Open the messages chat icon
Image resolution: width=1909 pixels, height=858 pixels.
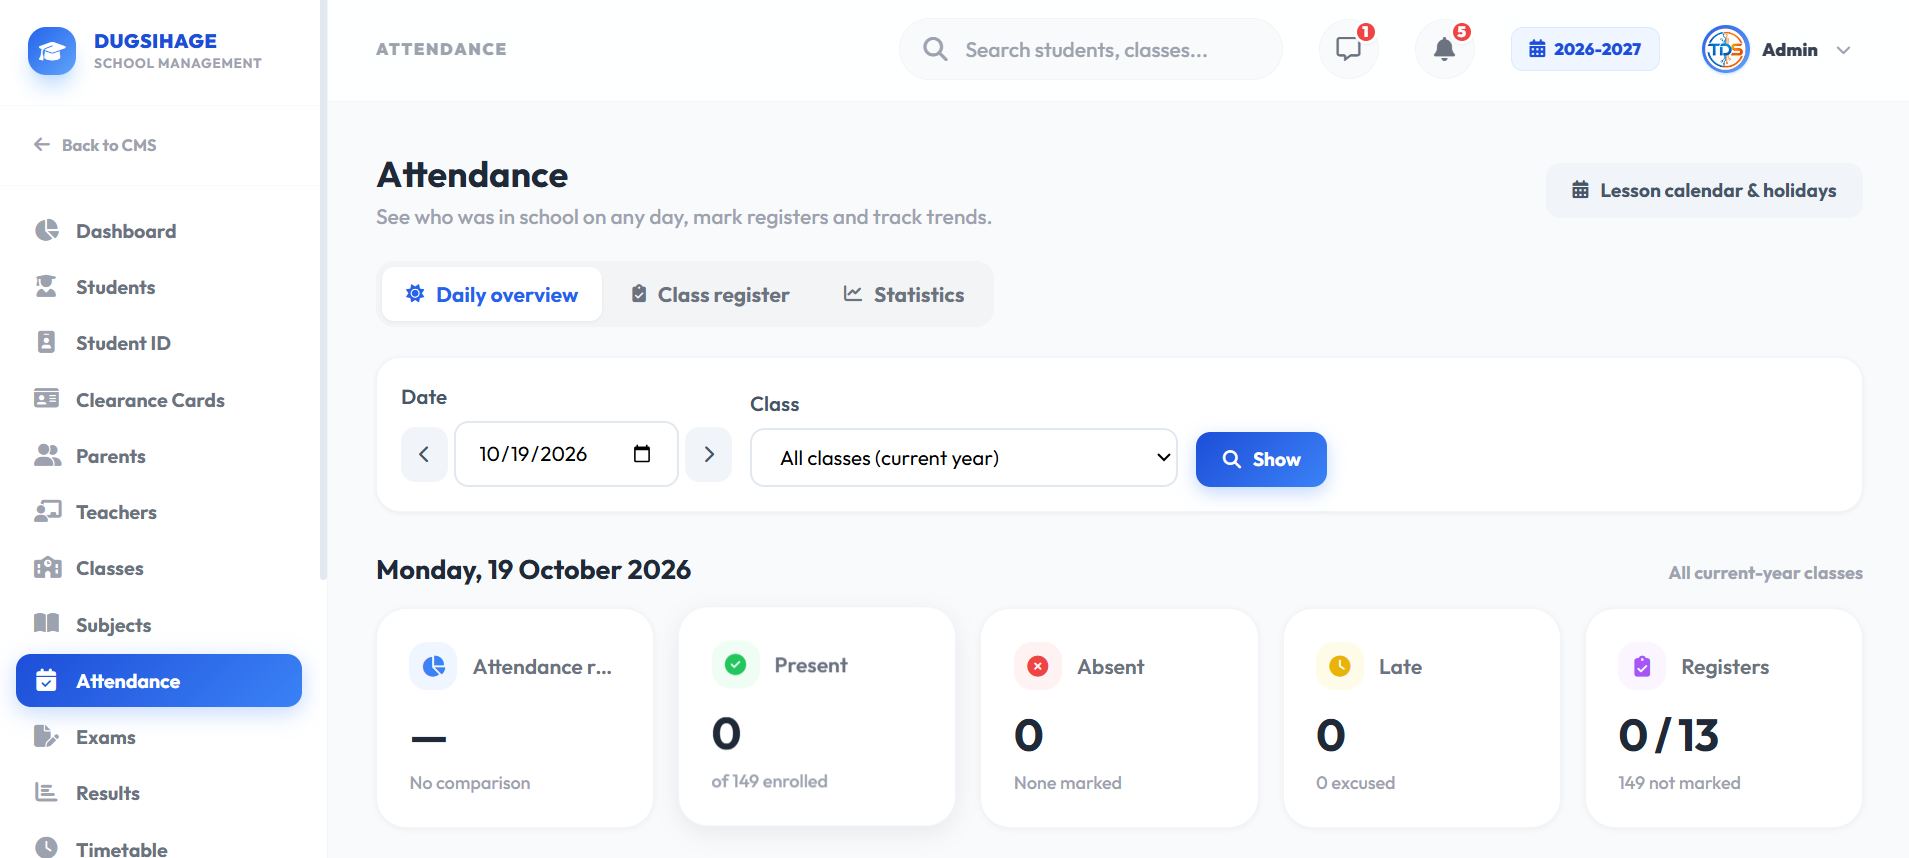point(1348,49)
